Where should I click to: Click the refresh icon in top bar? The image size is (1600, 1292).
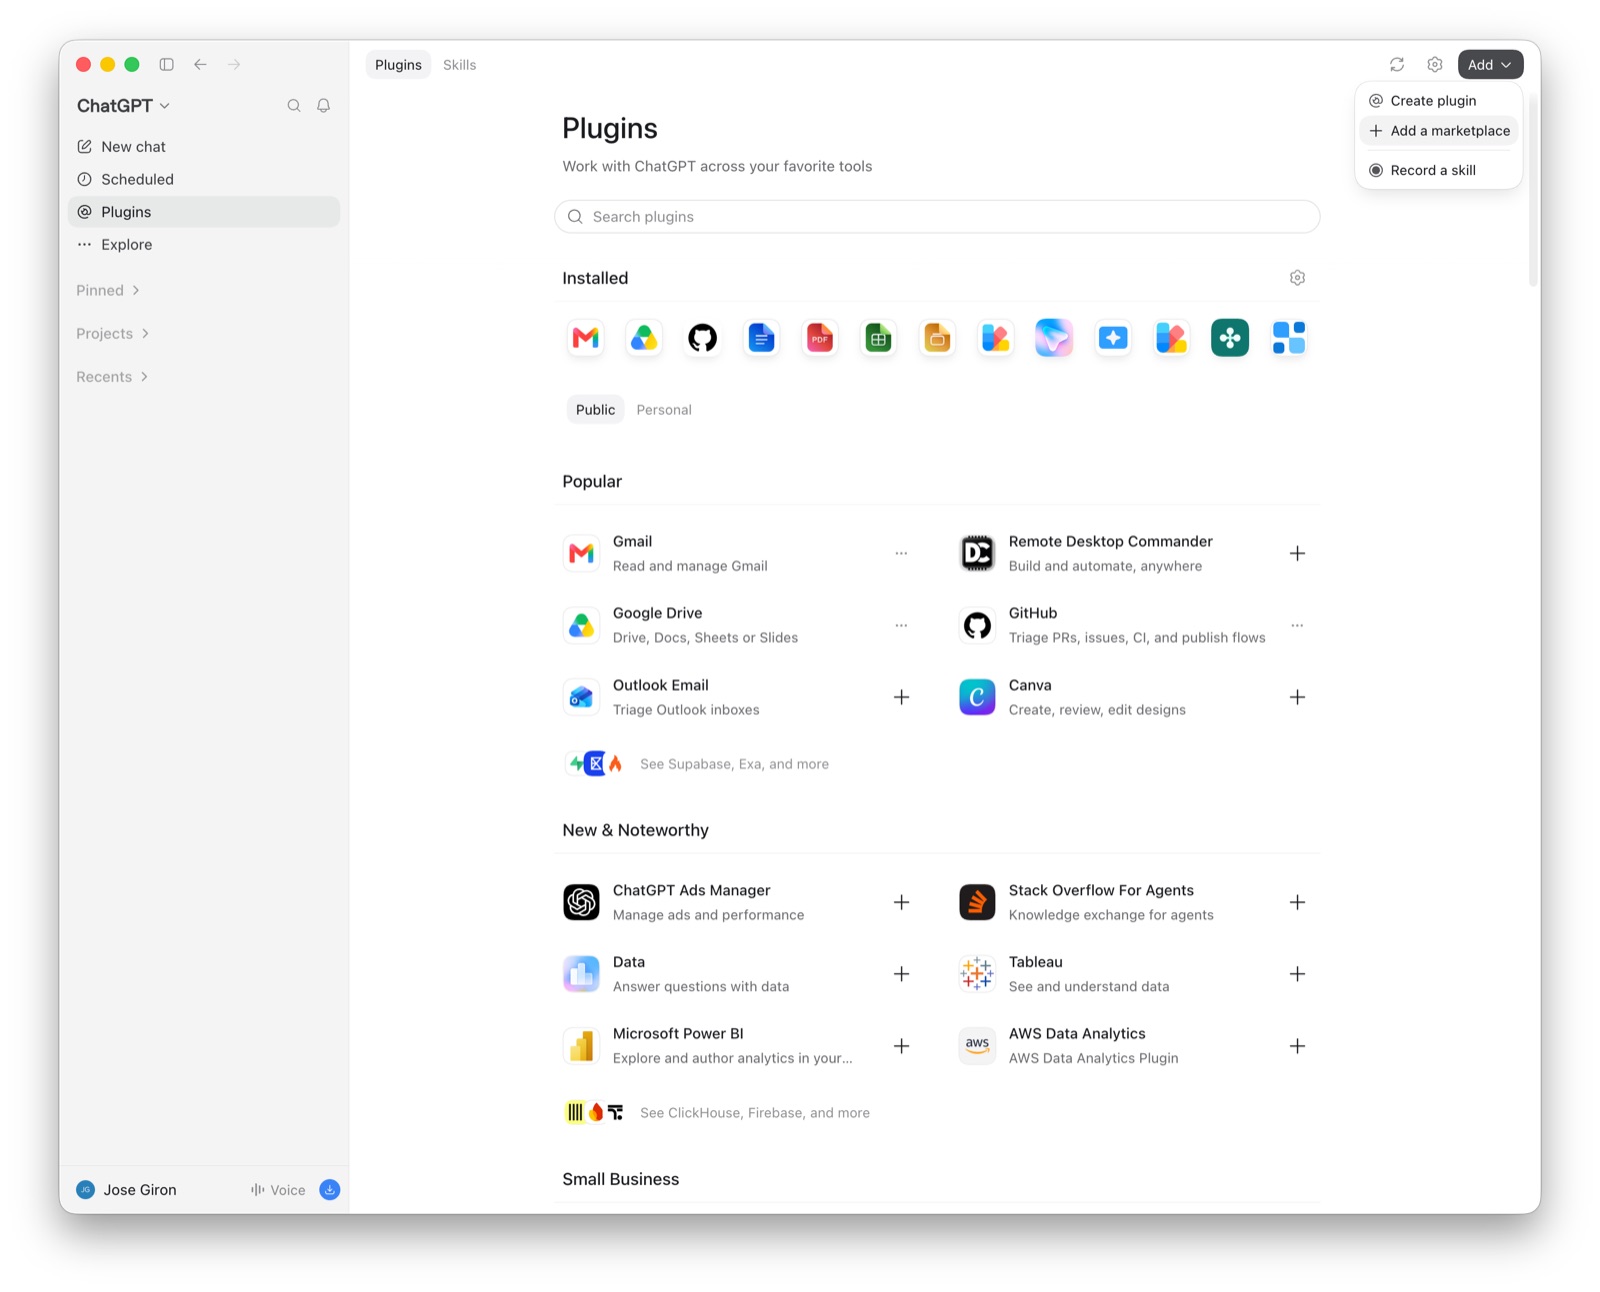pos(1397,64)
